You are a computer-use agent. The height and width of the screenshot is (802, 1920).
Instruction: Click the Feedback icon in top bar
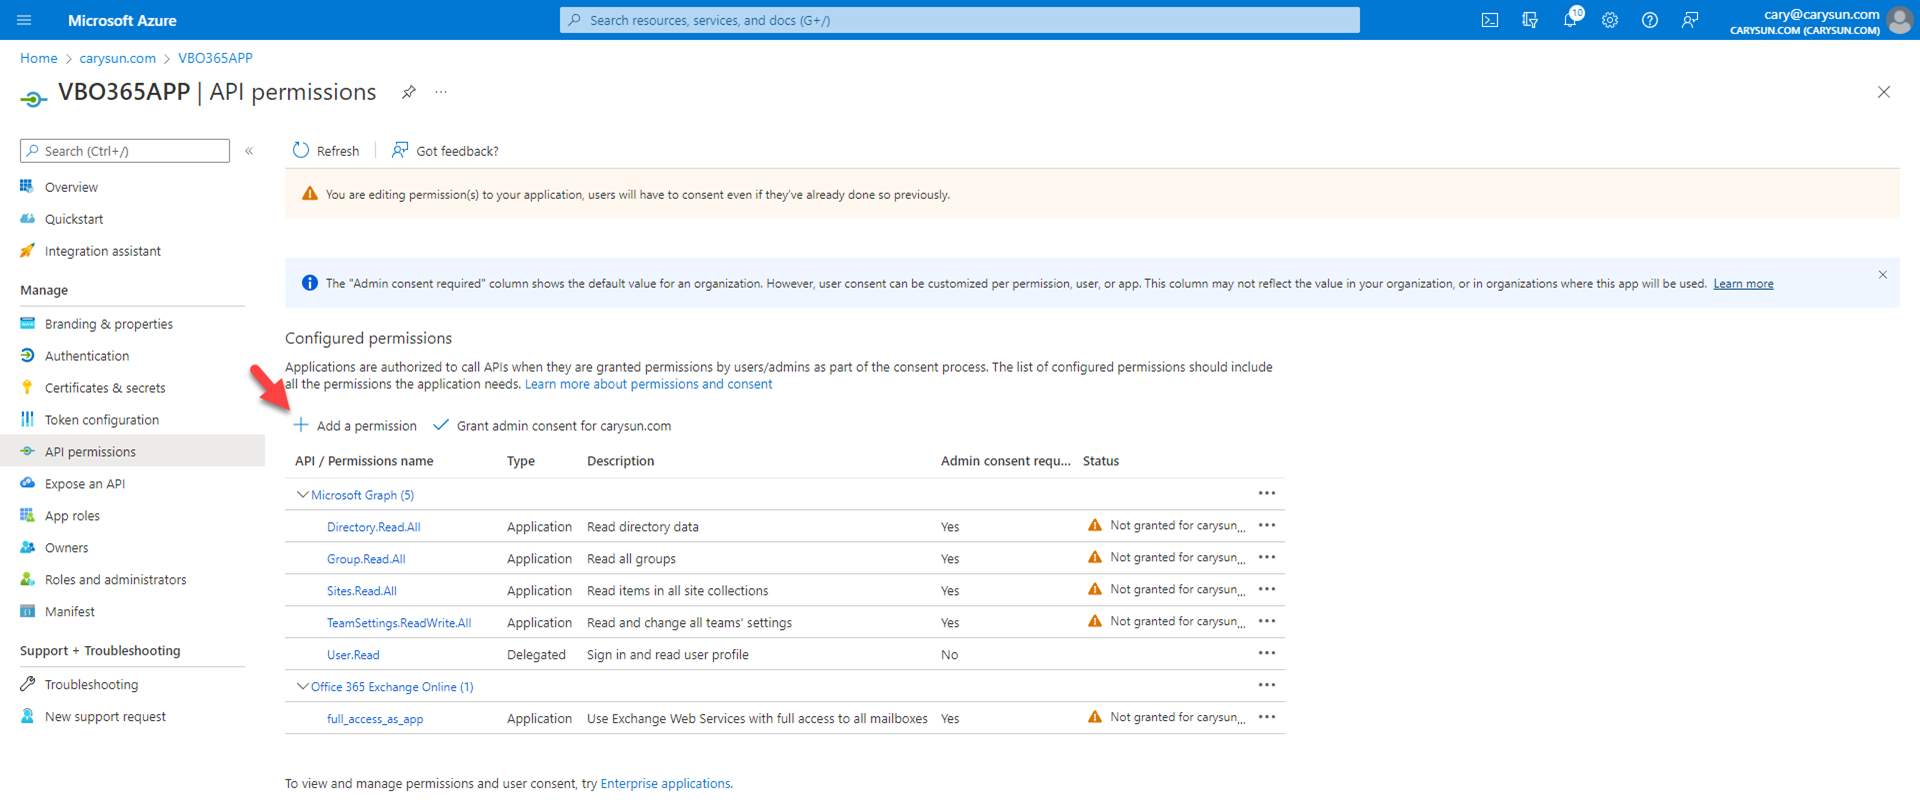click(1690, 20)
